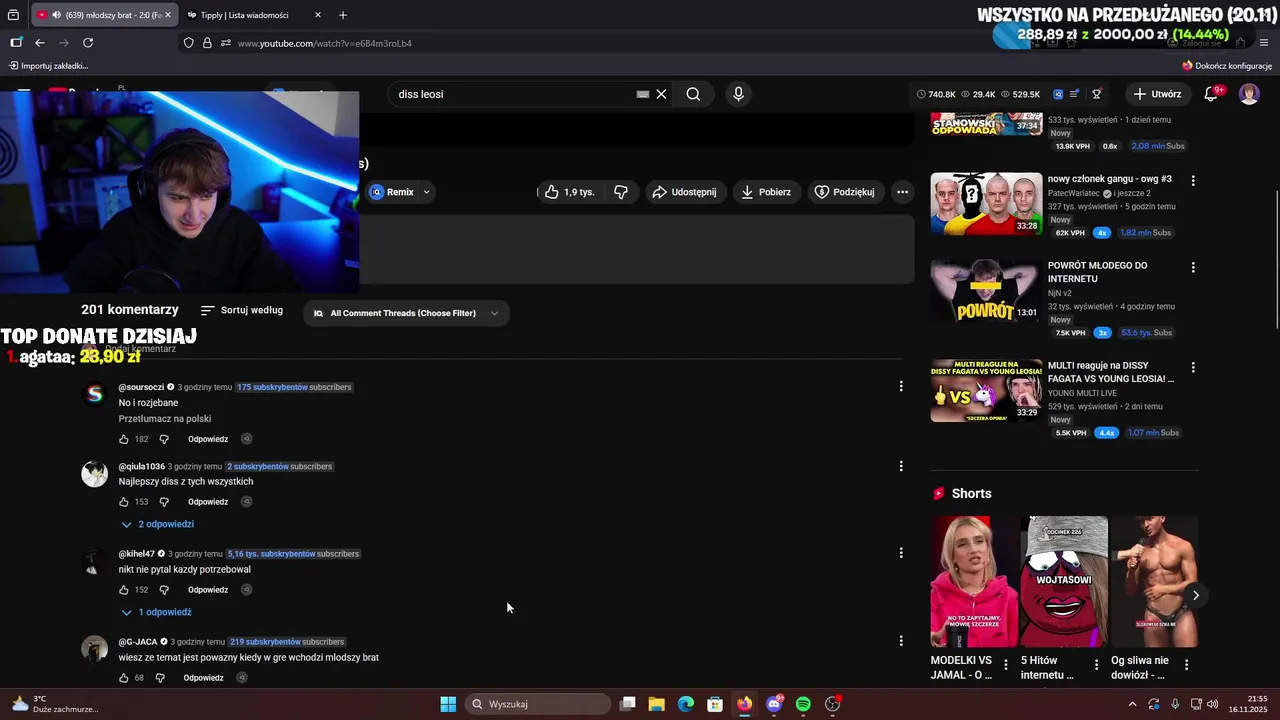Open options menu for @kihel47 comment
Viewport: 1280px width, 720px height.
click(x=901, y=553)
